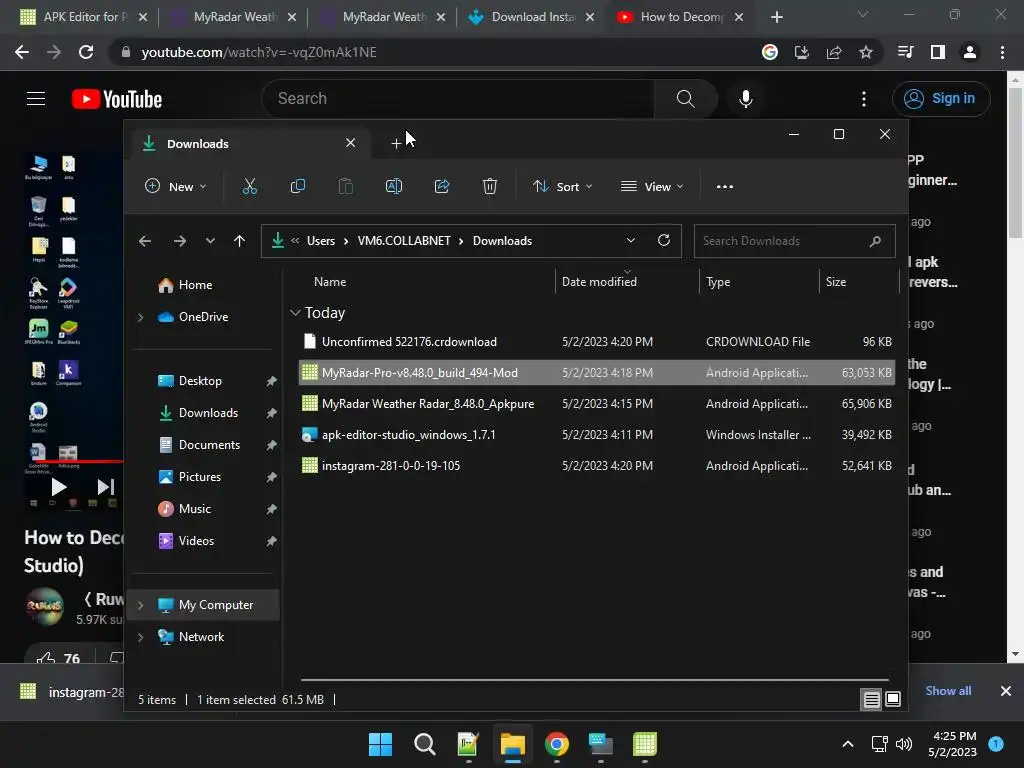Reload the YouTube page in Chrome

tap(86, 52)
